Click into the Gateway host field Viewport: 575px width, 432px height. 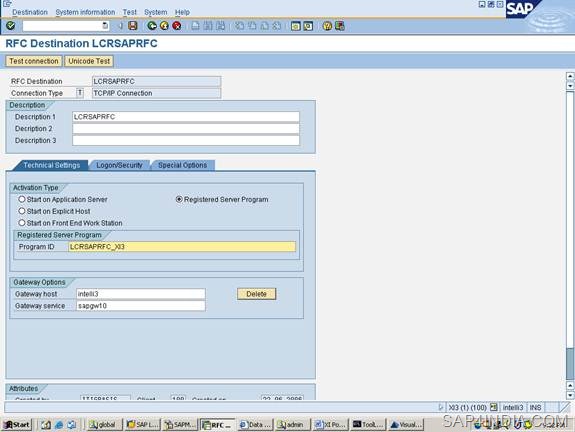coord(141,294)
